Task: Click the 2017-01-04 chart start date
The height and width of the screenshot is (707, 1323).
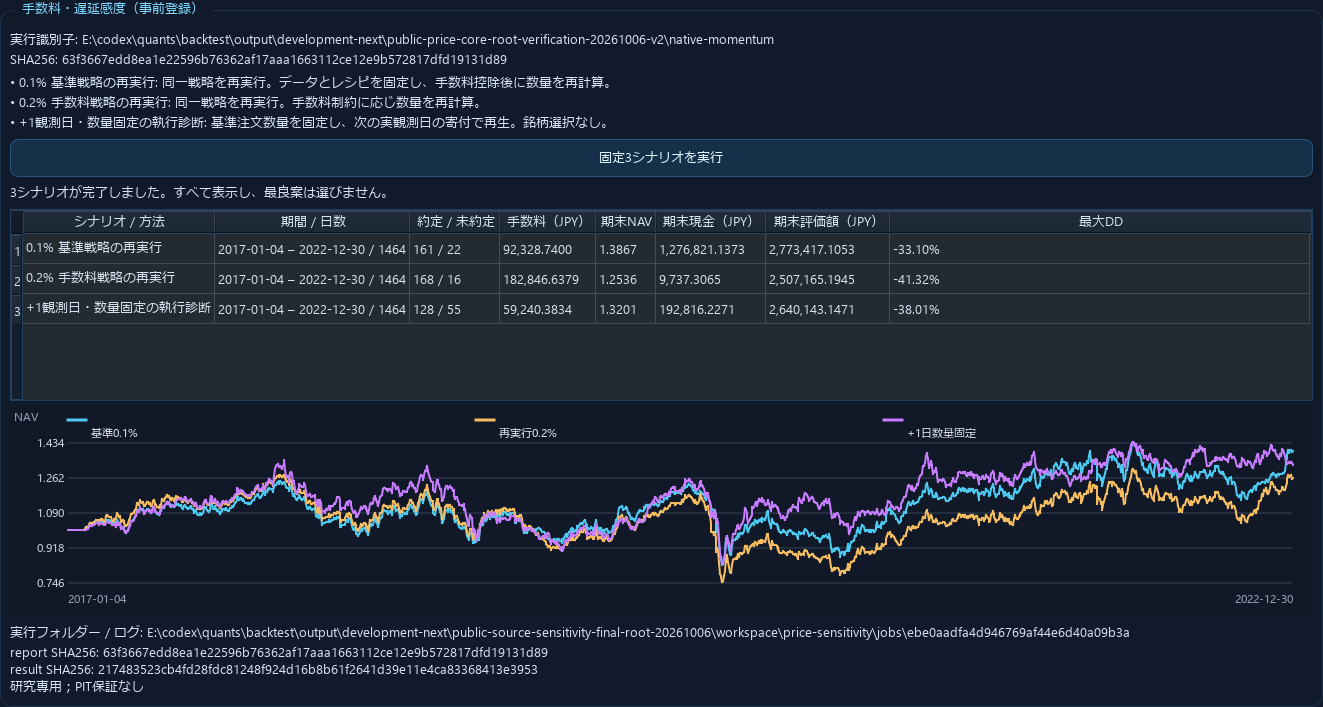Action: [97, 599]
